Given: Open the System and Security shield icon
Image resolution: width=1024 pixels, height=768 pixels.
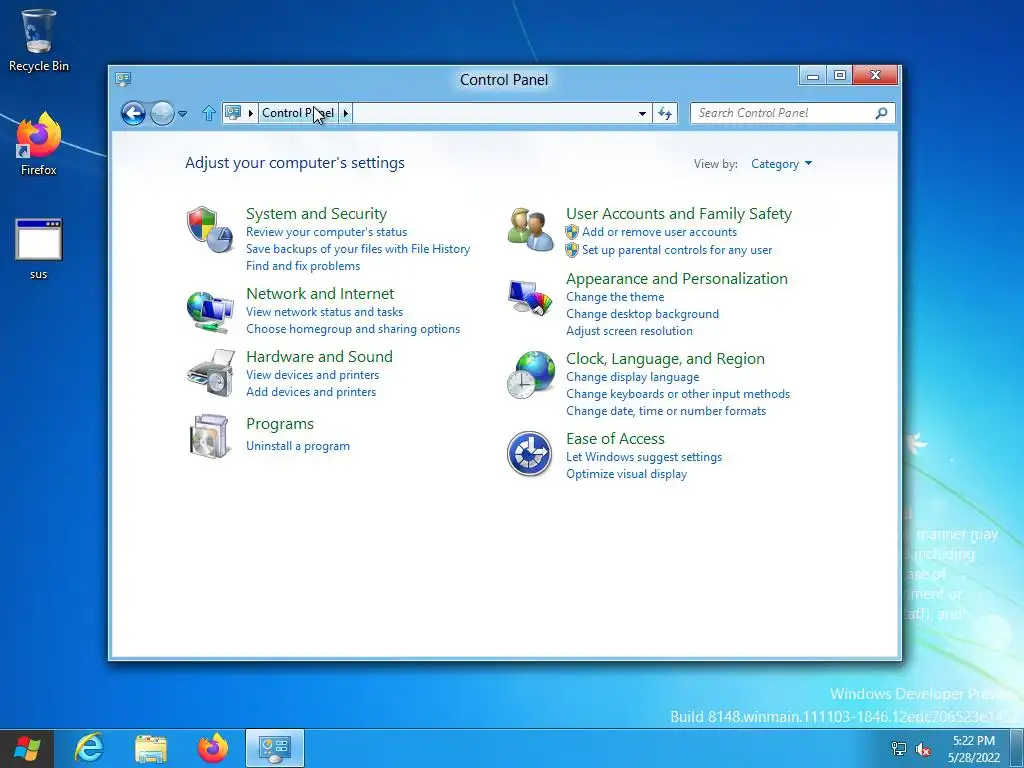Looking at the screenshot, I should [x=210, y=230].
